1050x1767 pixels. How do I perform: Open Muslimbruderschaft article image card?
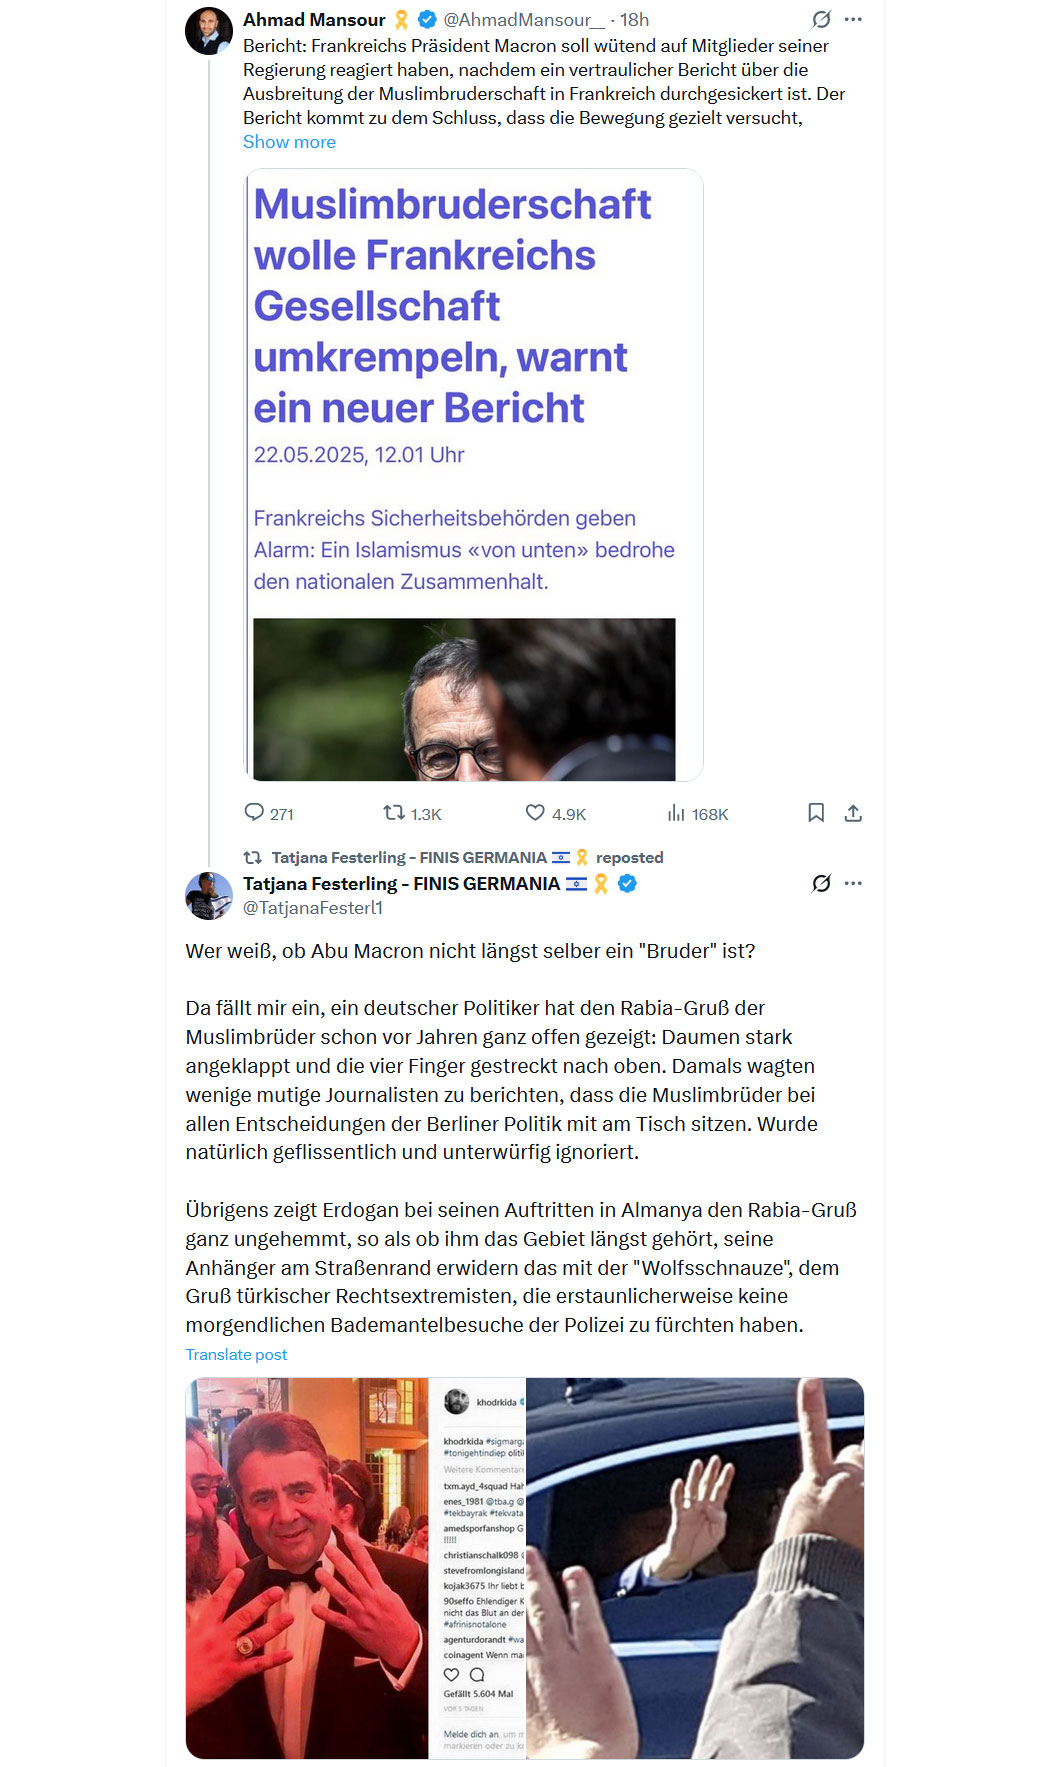(474, 475)
